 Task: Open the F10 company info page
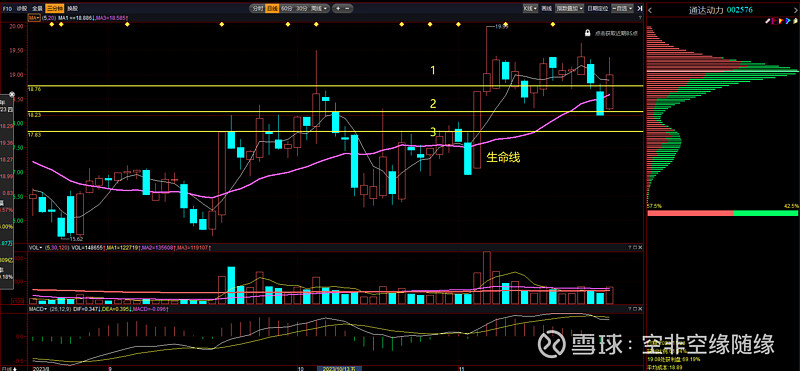pyautogui.click(x=7, y=9)
